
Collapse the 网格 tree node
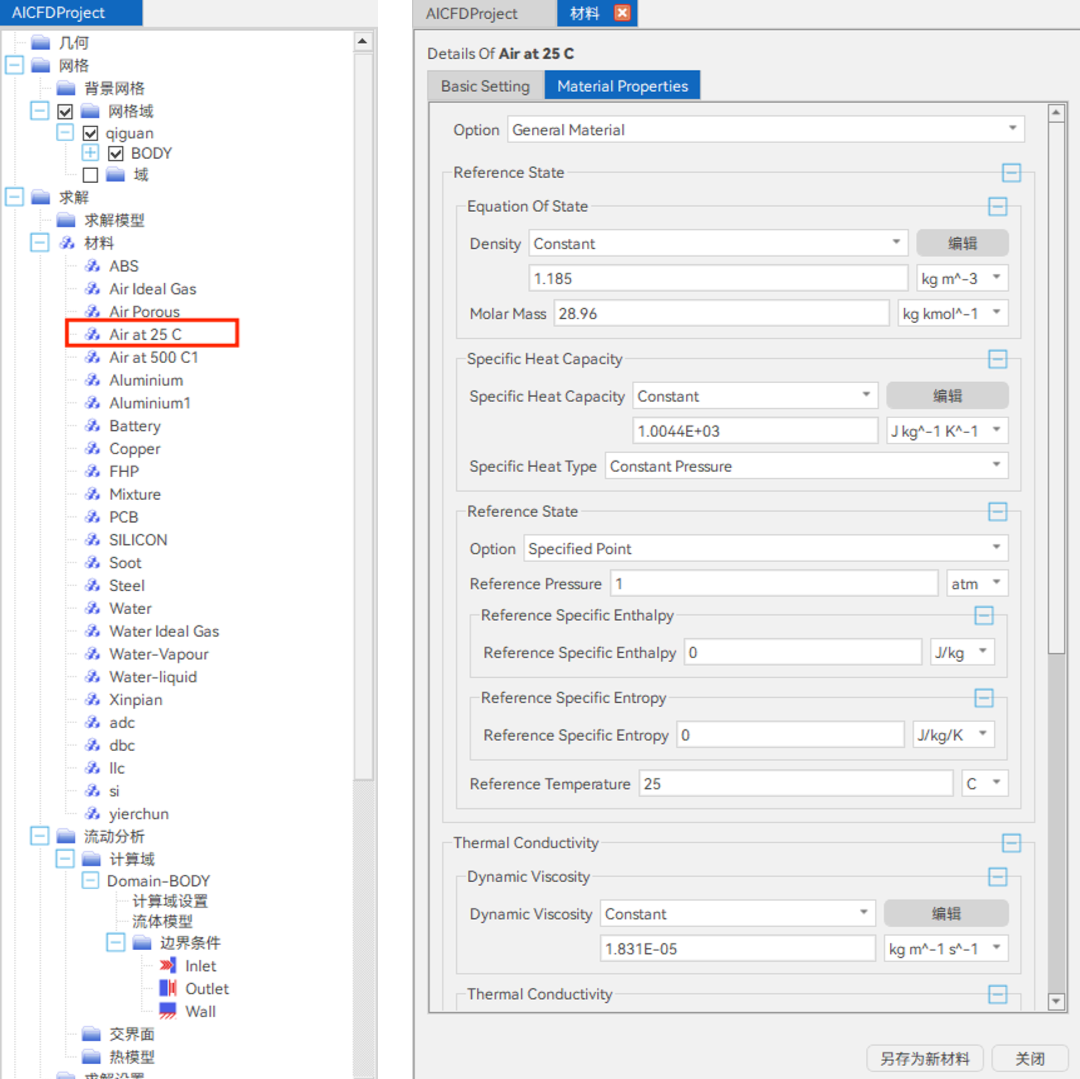14,65
